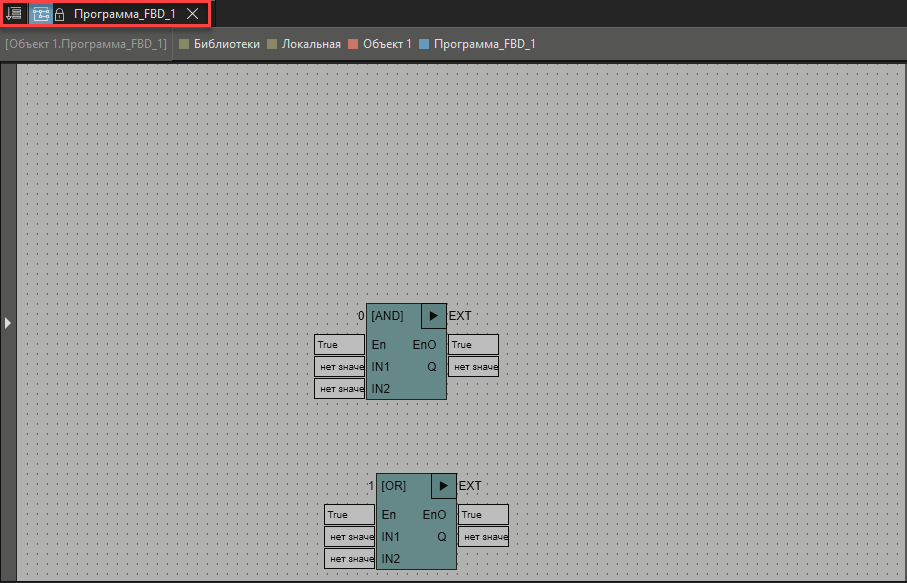Click the lock icon on Программа_FBD_1 tab
The height and width of the screenshot is (583, 907).
click(x=60, y=15)
